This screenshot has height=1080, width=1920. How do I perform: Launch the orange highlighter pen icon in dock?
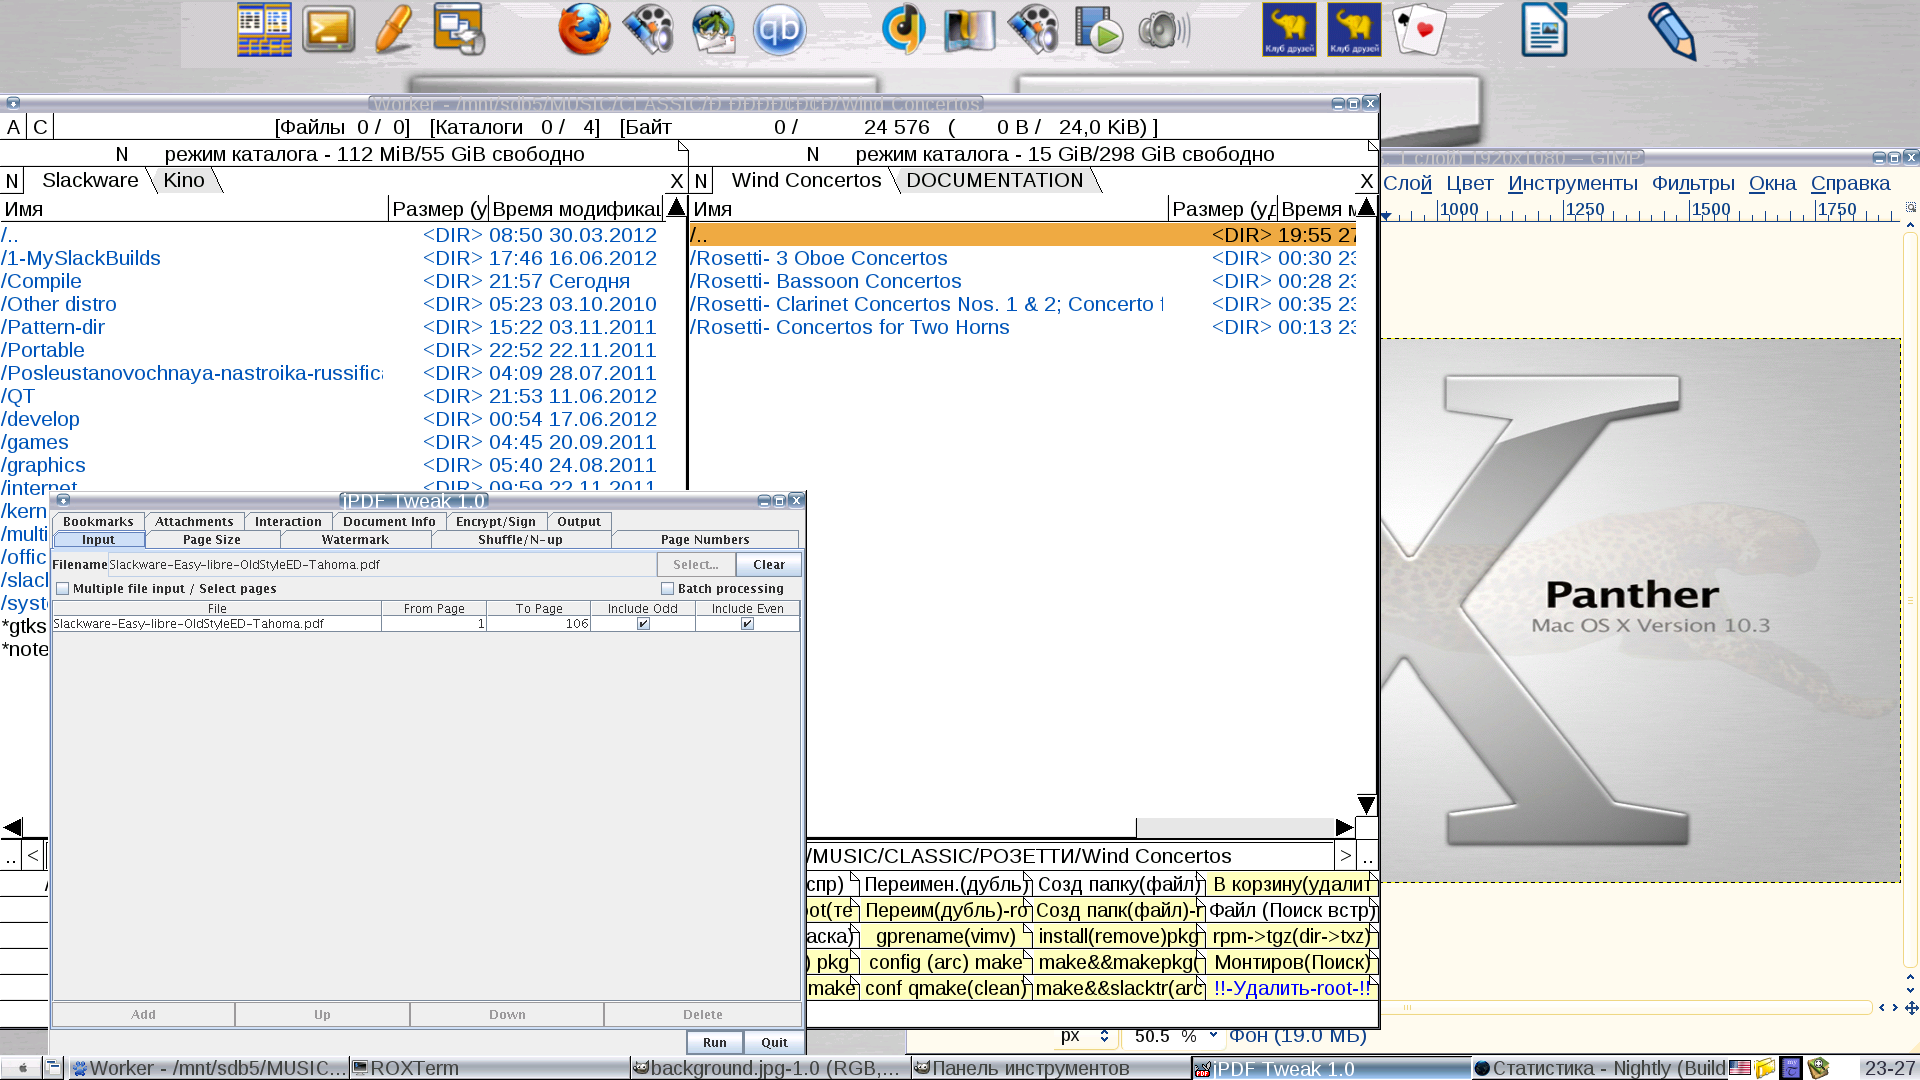394,29
